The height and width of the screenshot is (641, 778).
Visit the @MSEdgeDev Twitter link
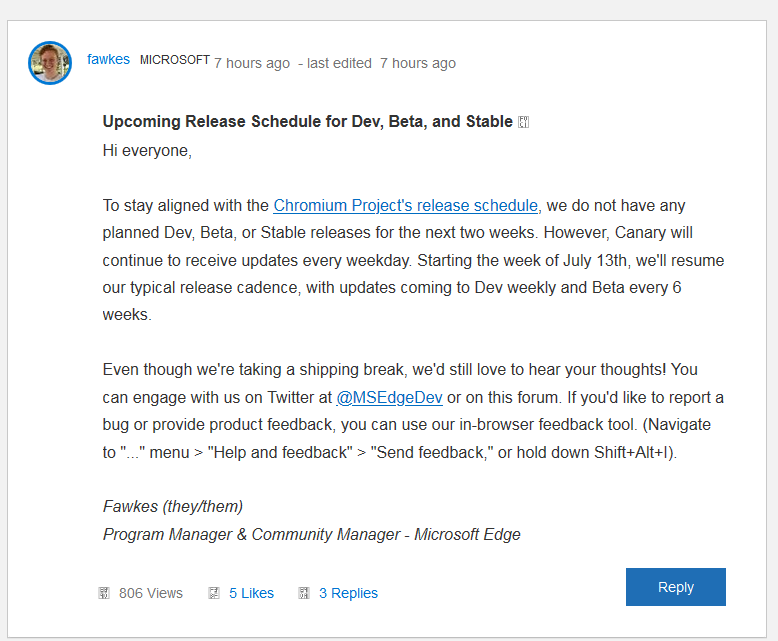pos(389,397)
